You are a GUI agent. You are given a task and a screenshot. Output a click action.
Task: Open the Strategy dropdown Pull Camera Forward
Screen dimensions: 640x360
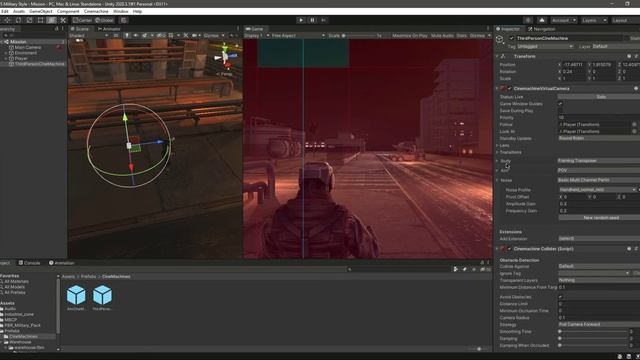point(599,324)
